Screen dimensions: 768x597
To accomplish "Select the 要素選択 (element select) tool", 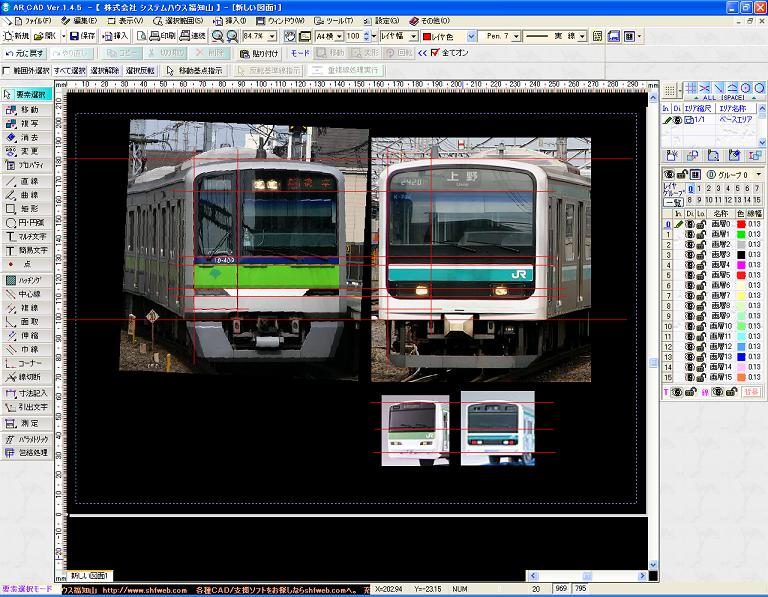I will [27, 95].
